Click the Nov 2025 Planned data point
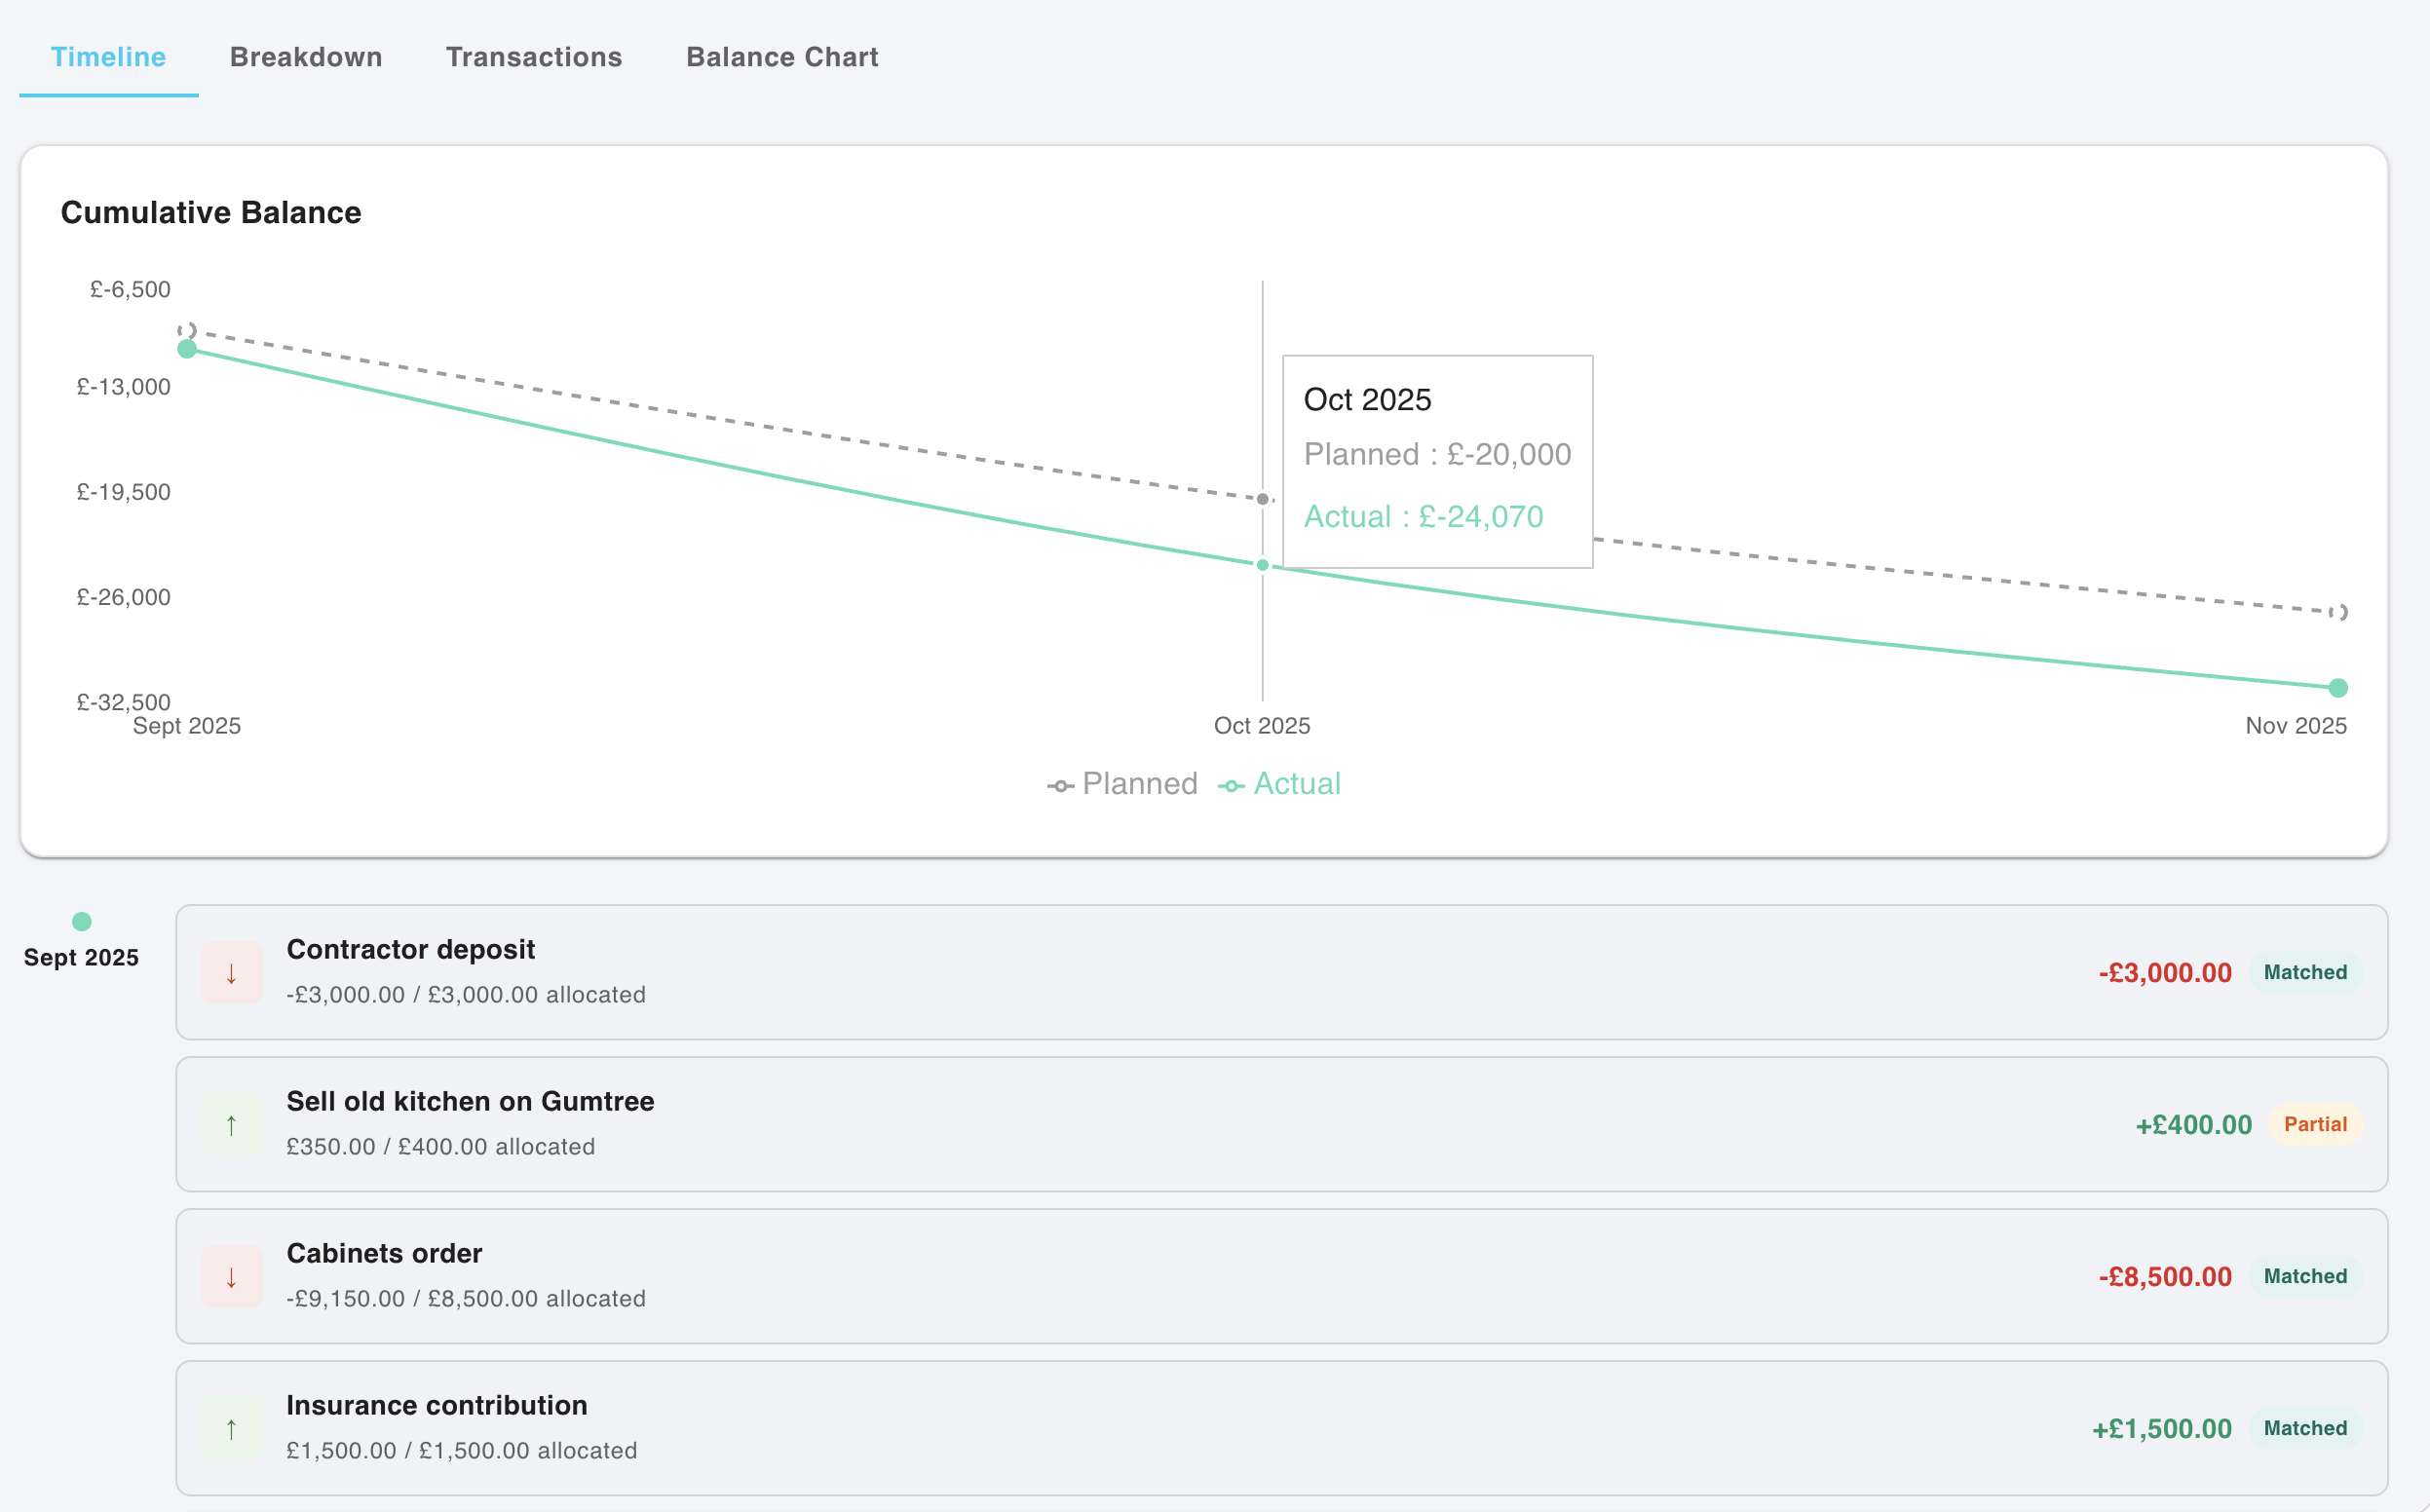Screen dimensions: 2430x1512 coord(2338,612)
